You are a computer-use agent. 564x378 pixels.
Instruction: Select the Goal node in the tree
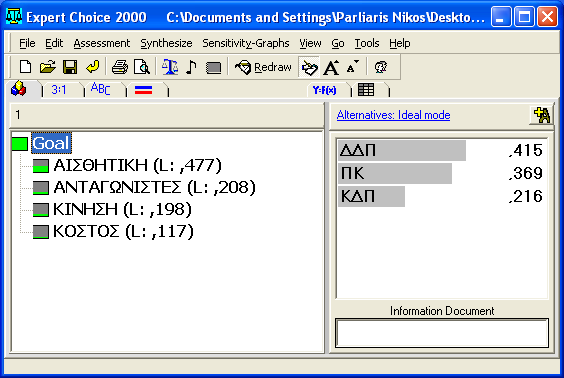tap(51, 143)
